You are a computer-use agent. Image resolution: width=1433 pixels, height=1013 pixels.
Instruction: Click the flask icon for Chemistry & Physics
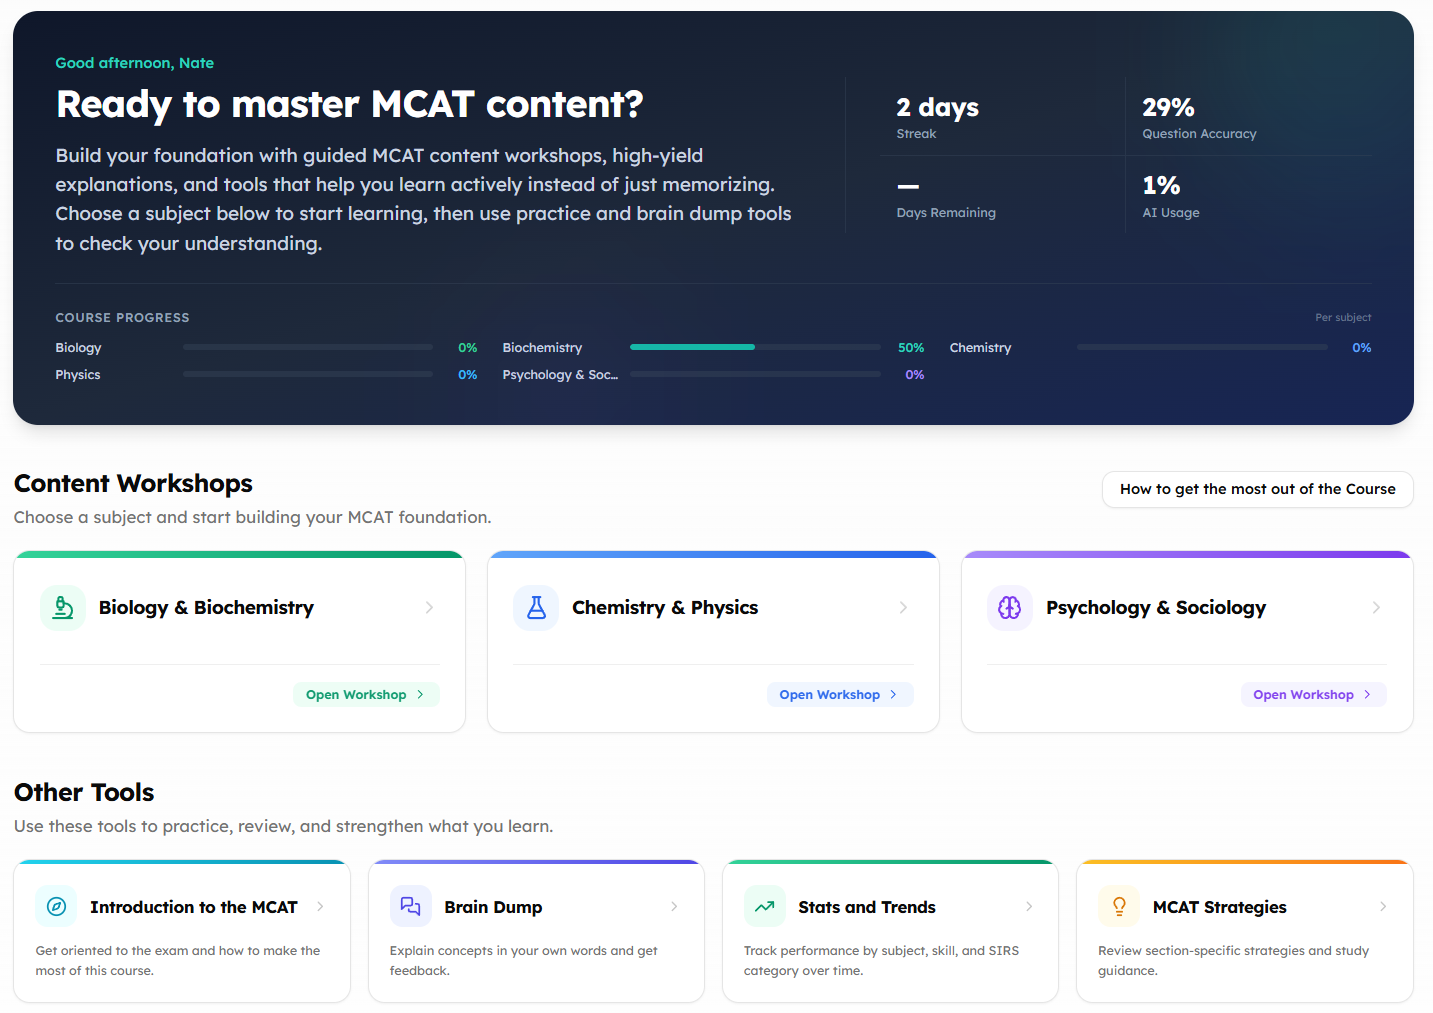pos(536,608)
